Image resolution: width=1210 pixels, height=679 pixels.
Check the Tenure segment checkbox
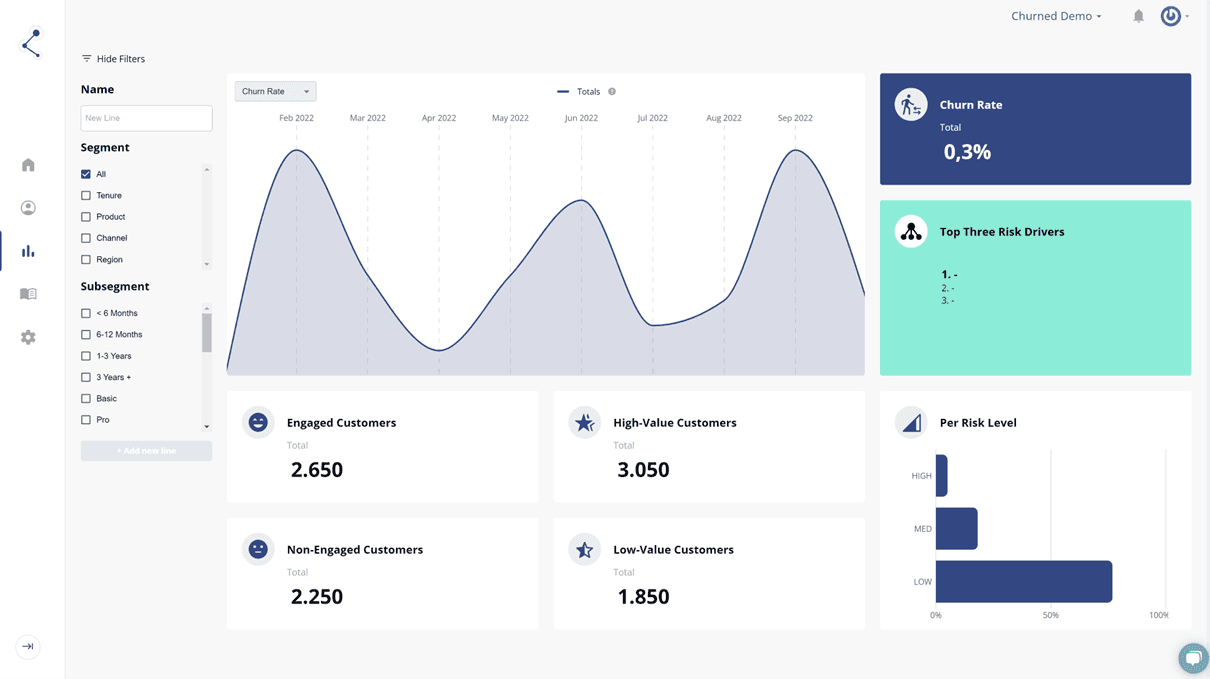coord(86,196)
